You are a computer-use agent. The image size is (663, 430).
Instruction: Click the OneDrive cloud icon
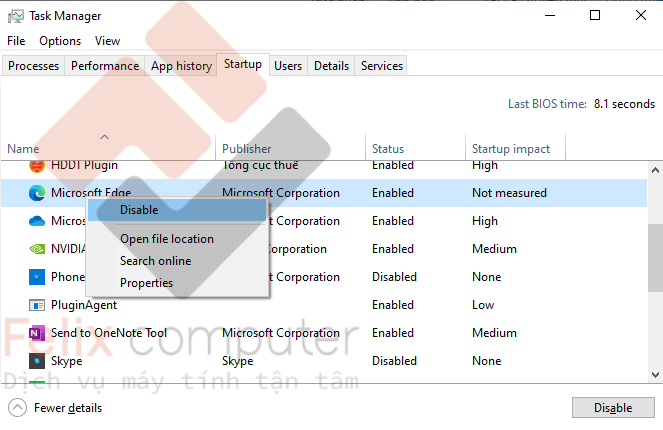tap(37, 221)
